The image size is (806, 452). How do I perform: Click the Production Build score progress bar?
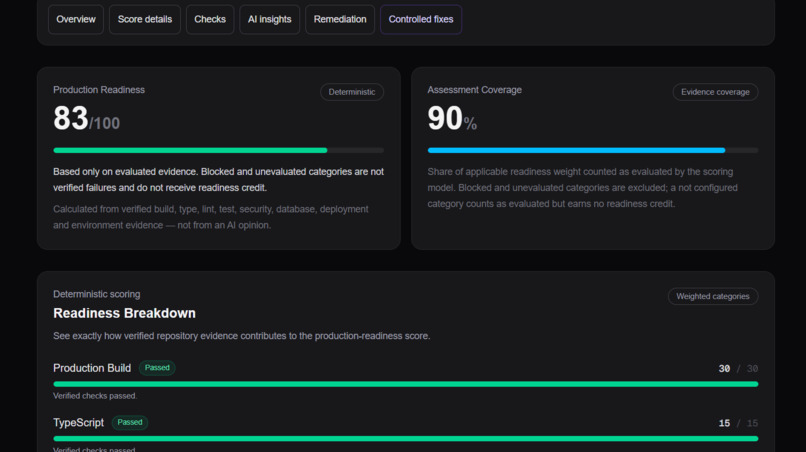tap(406, 384)
